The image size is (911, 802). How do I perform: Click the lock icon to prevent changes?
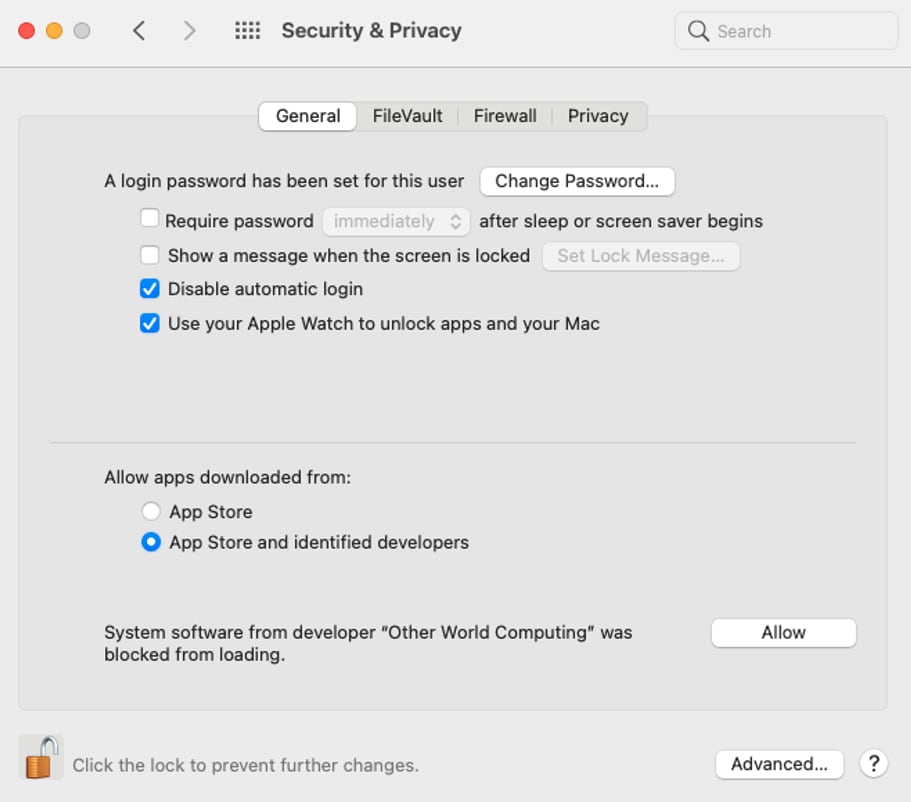click(40, 758)
